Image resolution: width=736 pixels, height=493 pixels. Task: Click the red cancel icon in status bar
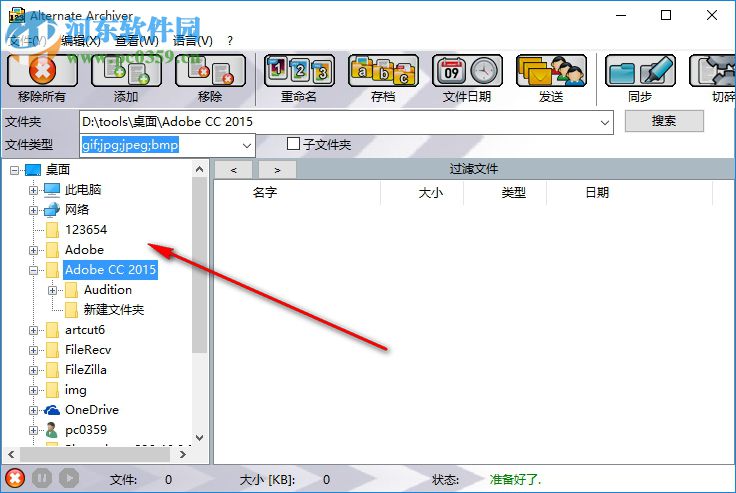(x=15, y=478)
